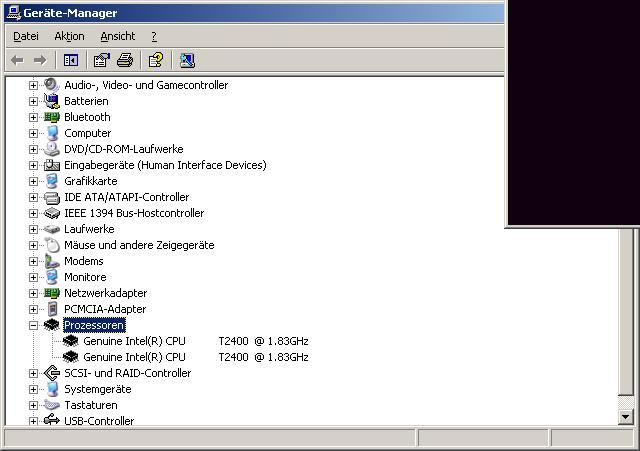The height and width of the screenshot is (451, 640).
Task: Click the Systemgeräte category icon
Action: [52, 389]
